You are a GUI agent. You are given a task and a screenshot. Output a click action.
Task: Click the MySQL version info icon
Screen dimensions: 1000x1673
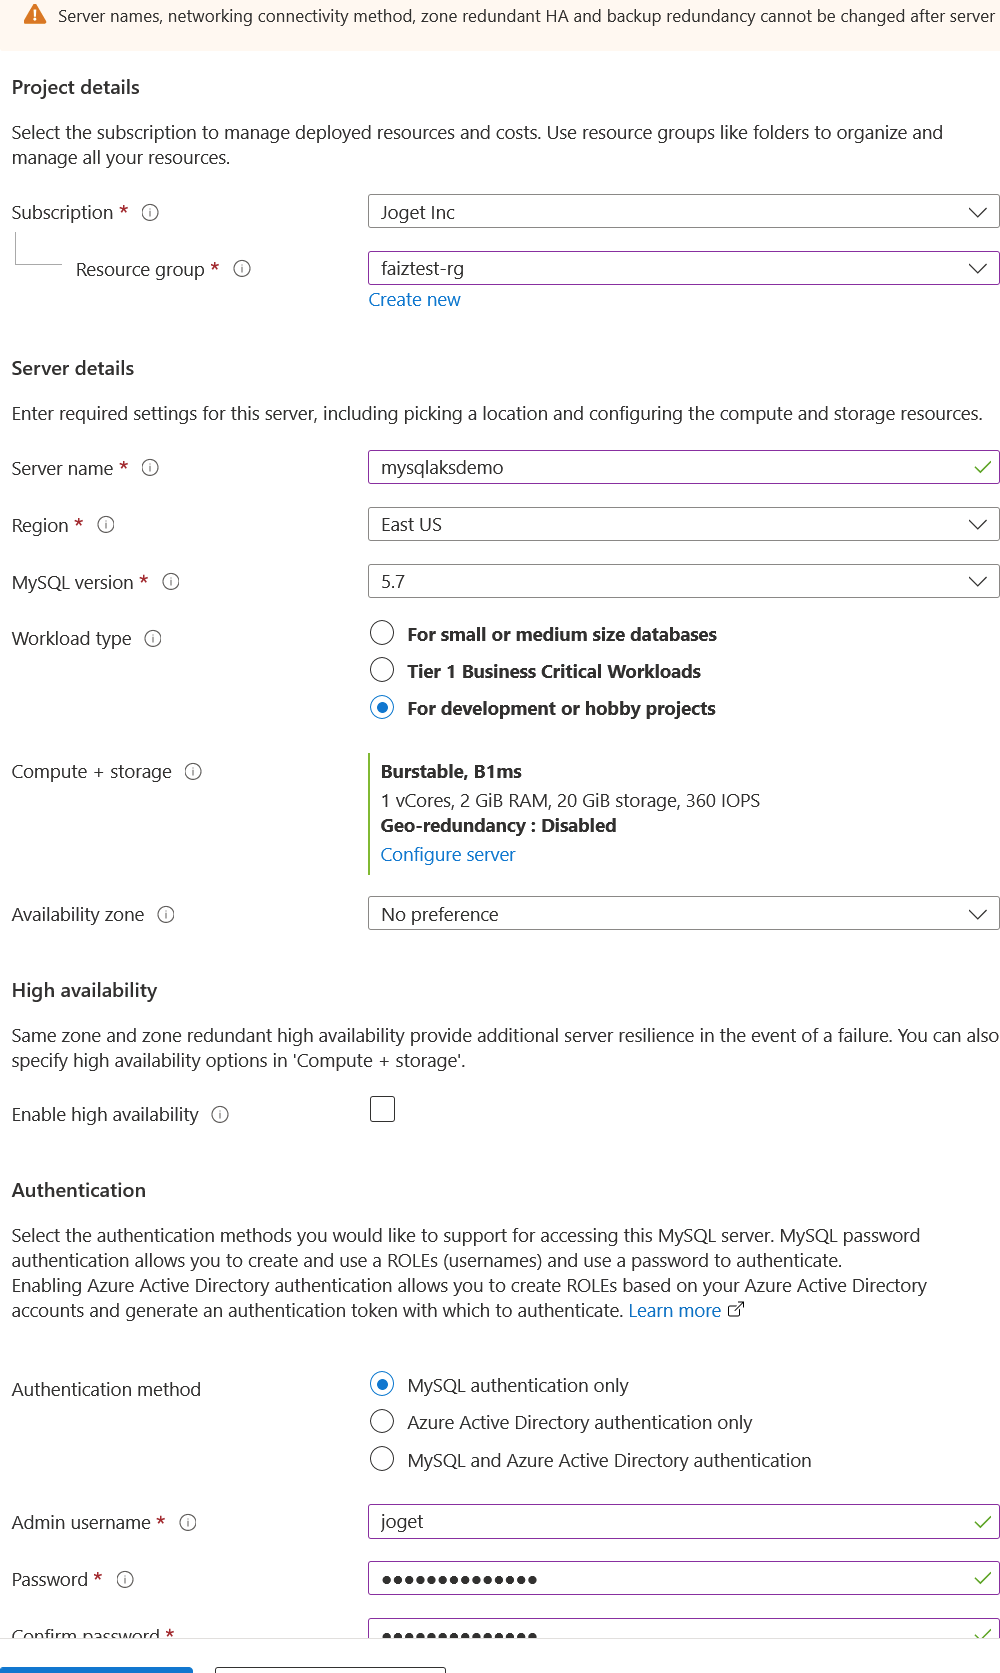pos(171,582)
